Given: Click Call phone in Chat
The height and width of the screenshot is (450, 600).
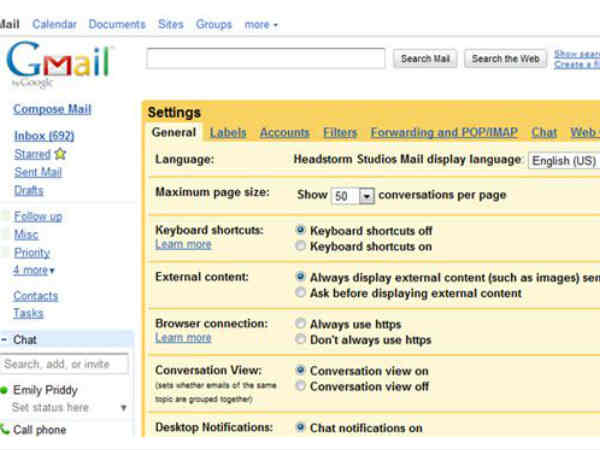Looking at the screenshot, I should (39, 430).
